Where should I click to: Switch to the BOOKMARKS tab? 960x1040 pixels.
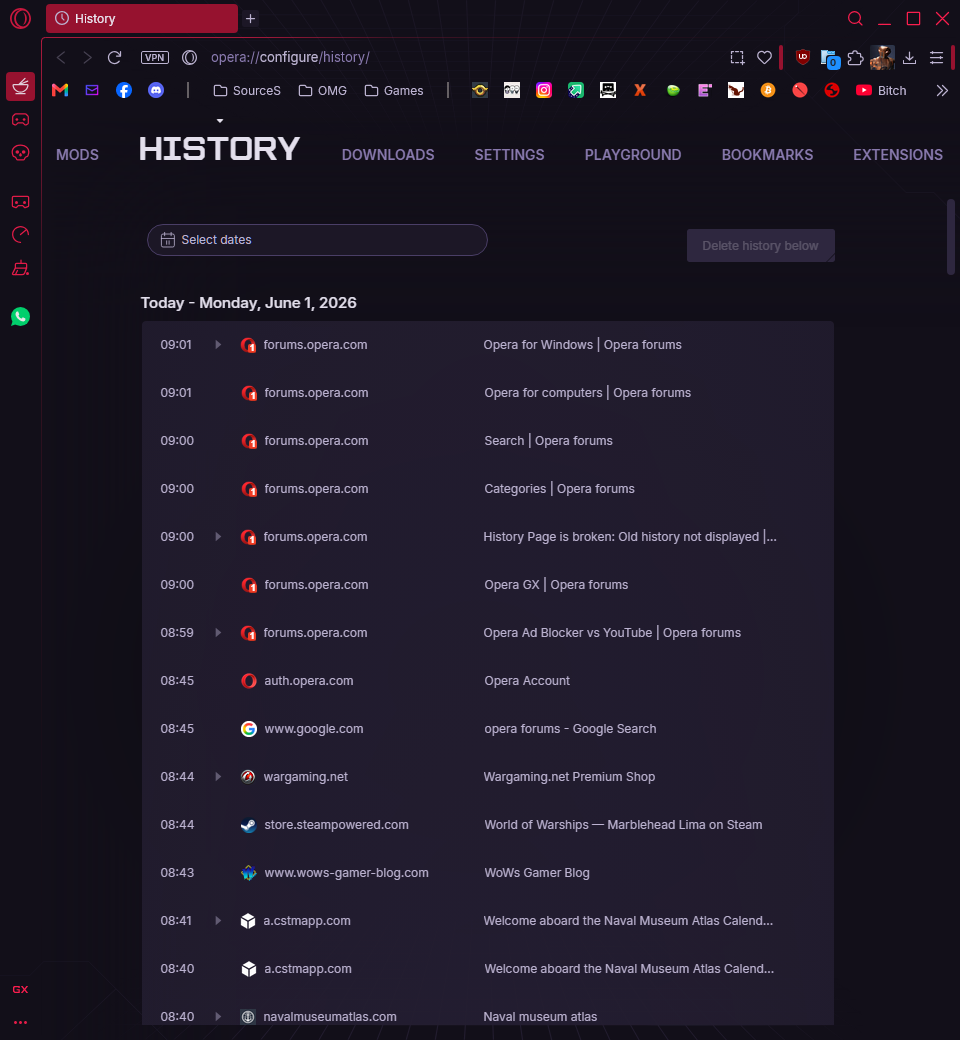(768, 155)
